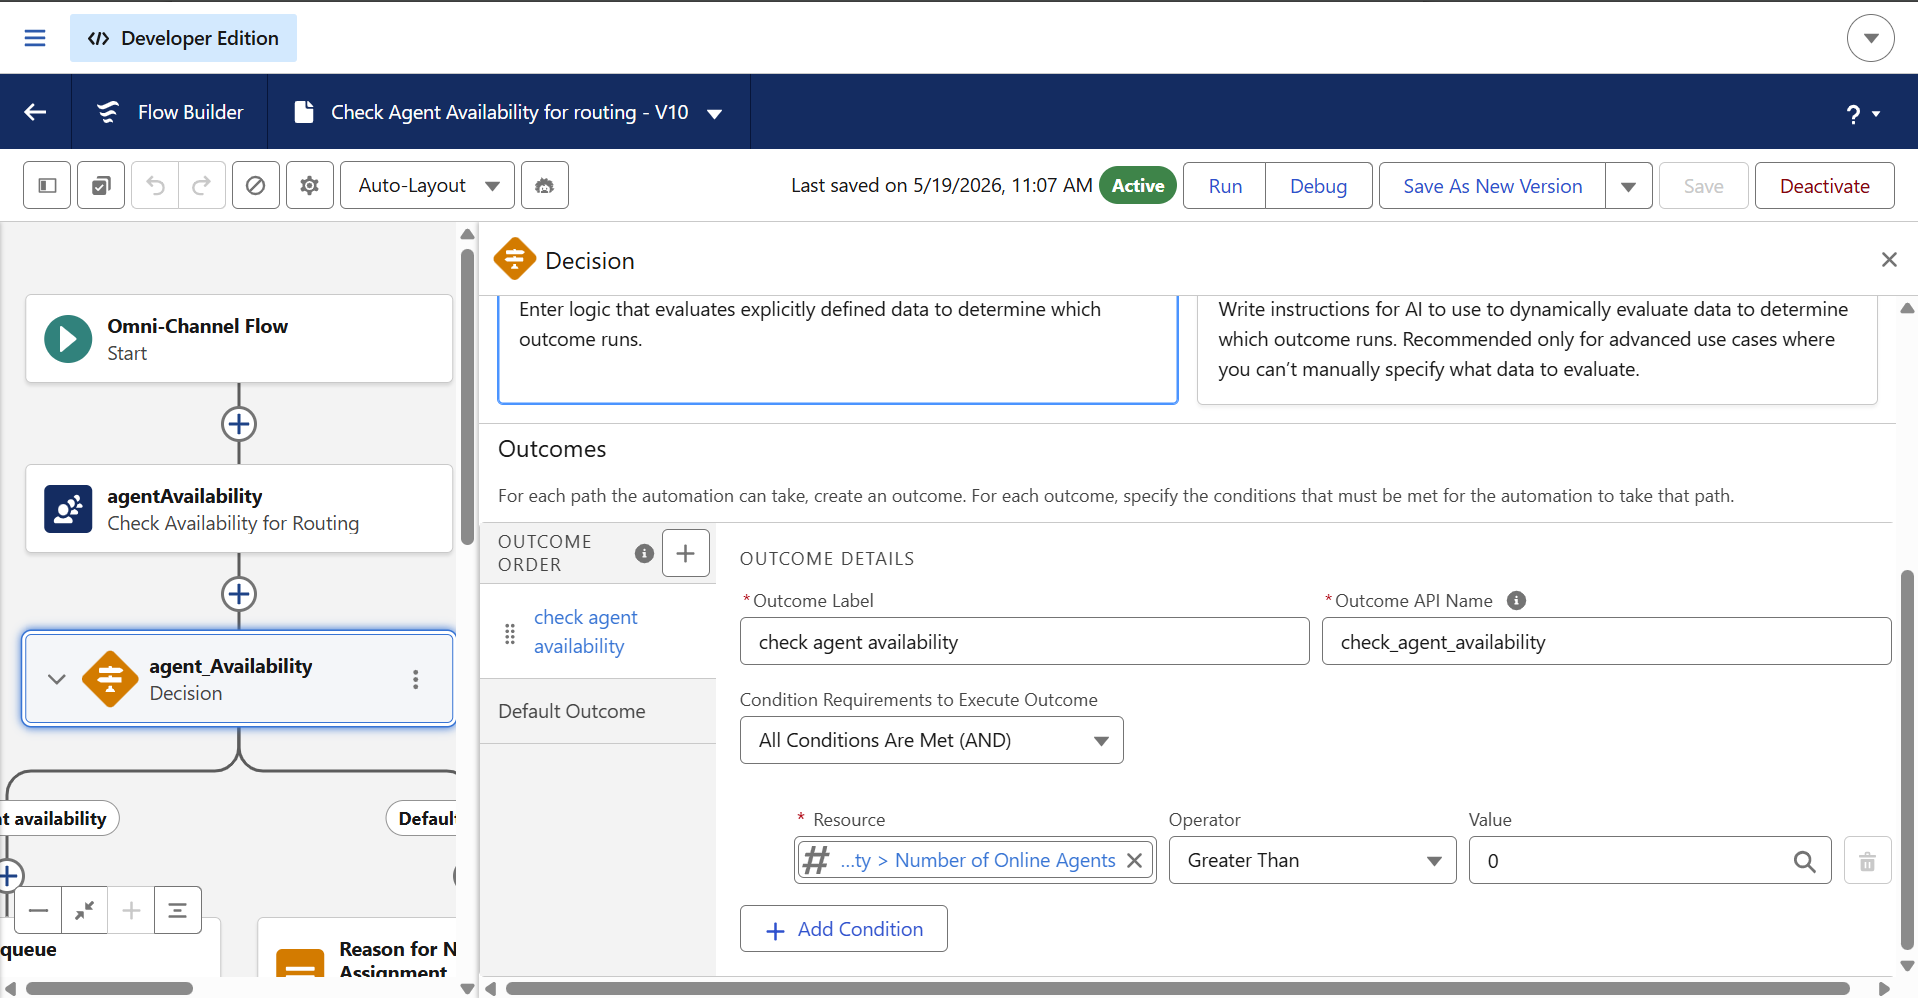
Task: Click the Outcome Label input field
Action: click(x=1024, y=641)
